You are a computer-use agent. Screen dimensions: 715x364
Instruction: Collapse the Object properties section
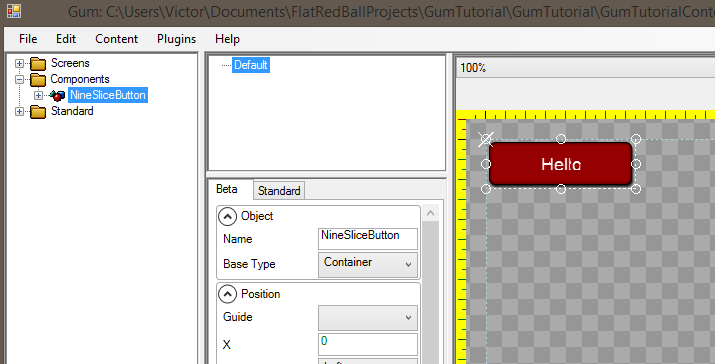coord(227,216)
